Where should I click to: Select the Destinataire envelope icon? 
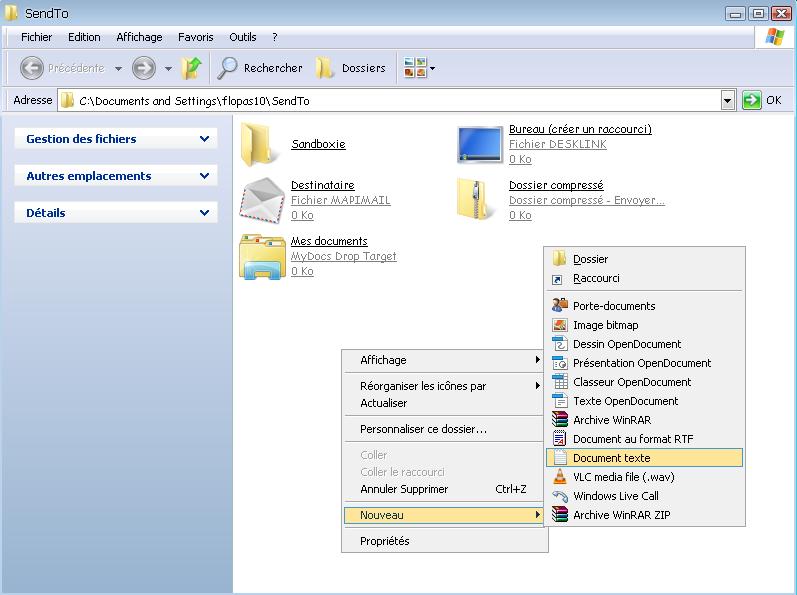tap(262, 200)
